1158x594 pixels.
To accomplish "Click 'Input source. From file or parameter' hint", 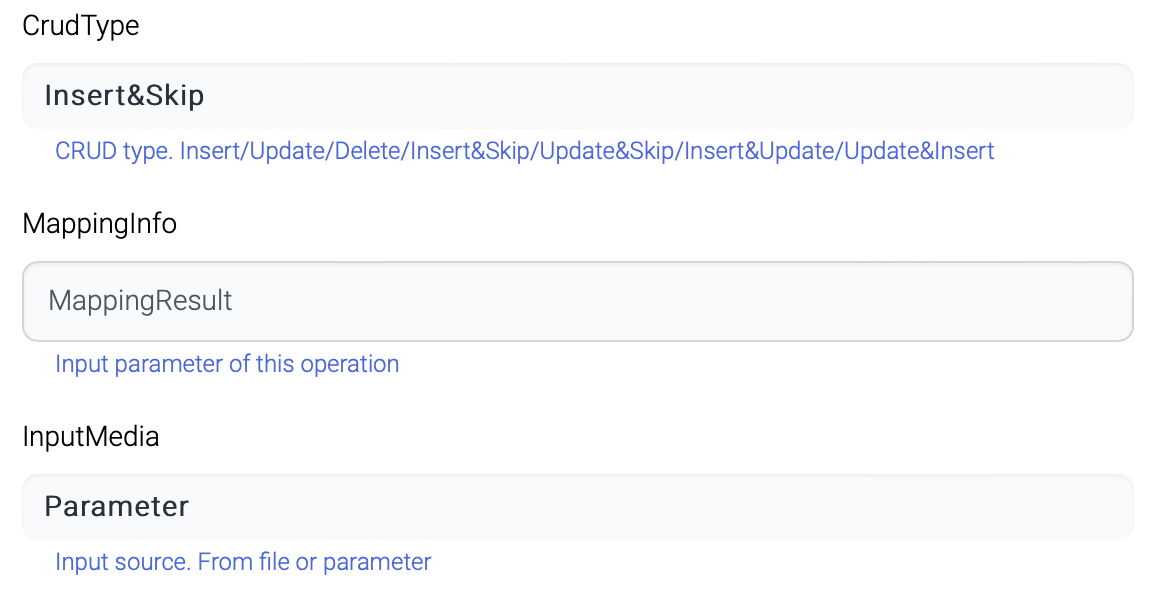I will click(x=243, y=562).
